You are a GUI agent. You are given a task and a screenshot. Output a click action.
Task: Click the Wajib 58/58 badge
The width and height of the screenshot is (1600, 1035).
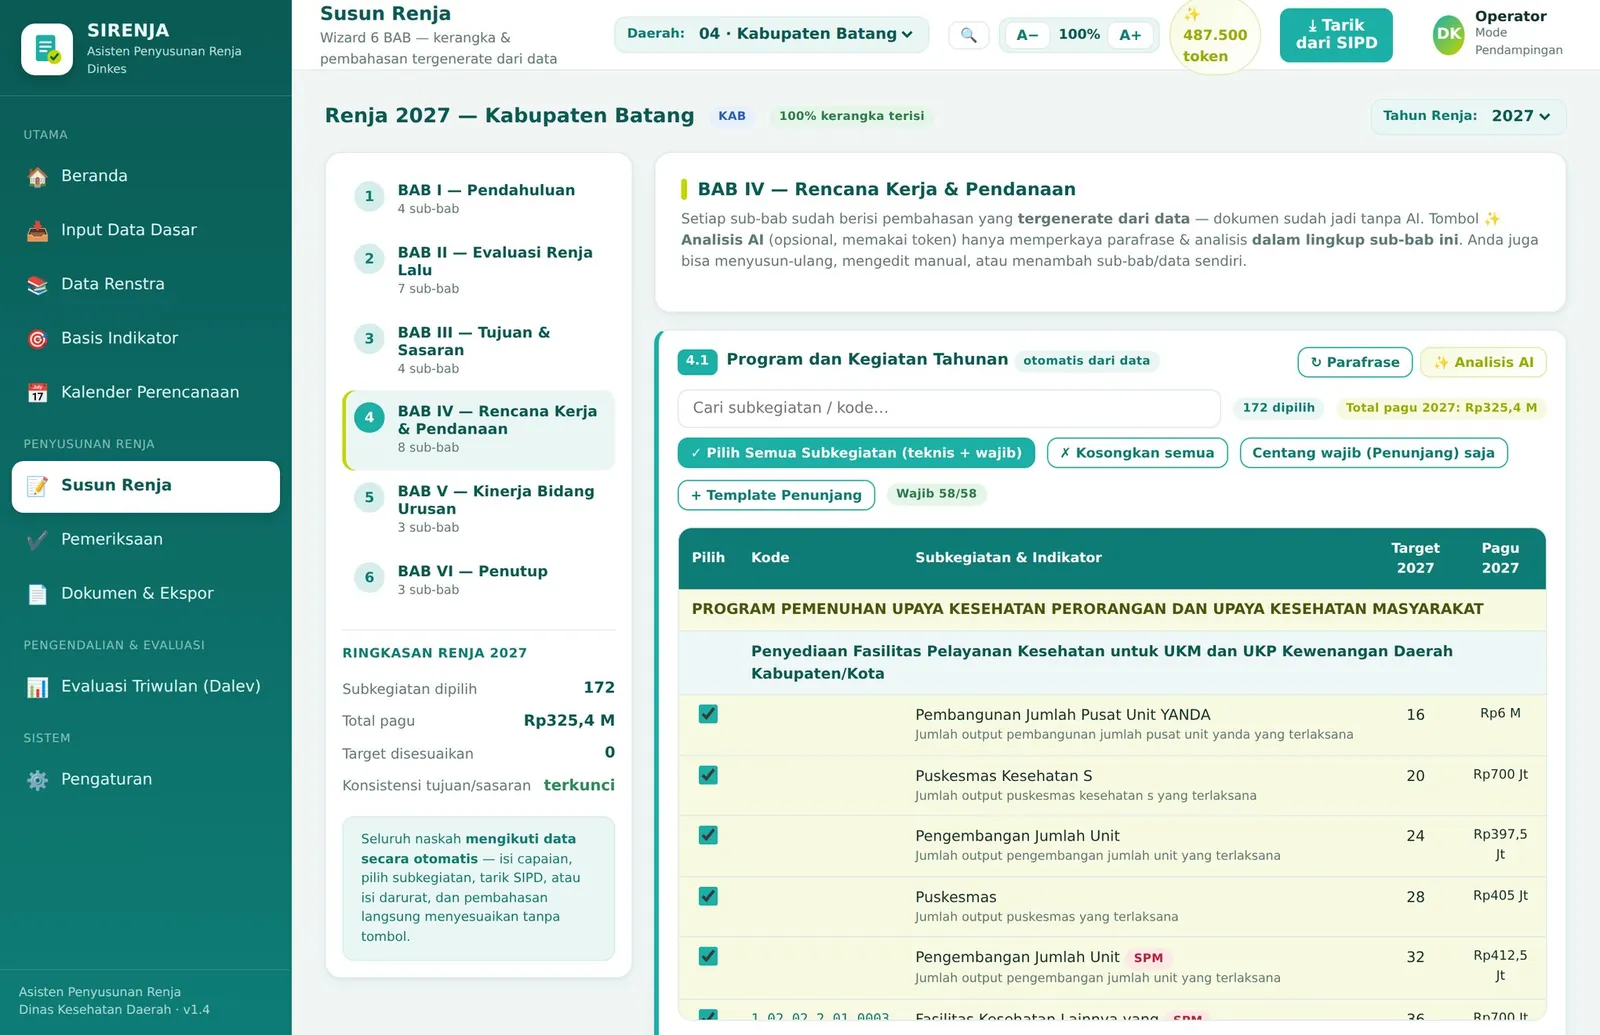point(936,494)
